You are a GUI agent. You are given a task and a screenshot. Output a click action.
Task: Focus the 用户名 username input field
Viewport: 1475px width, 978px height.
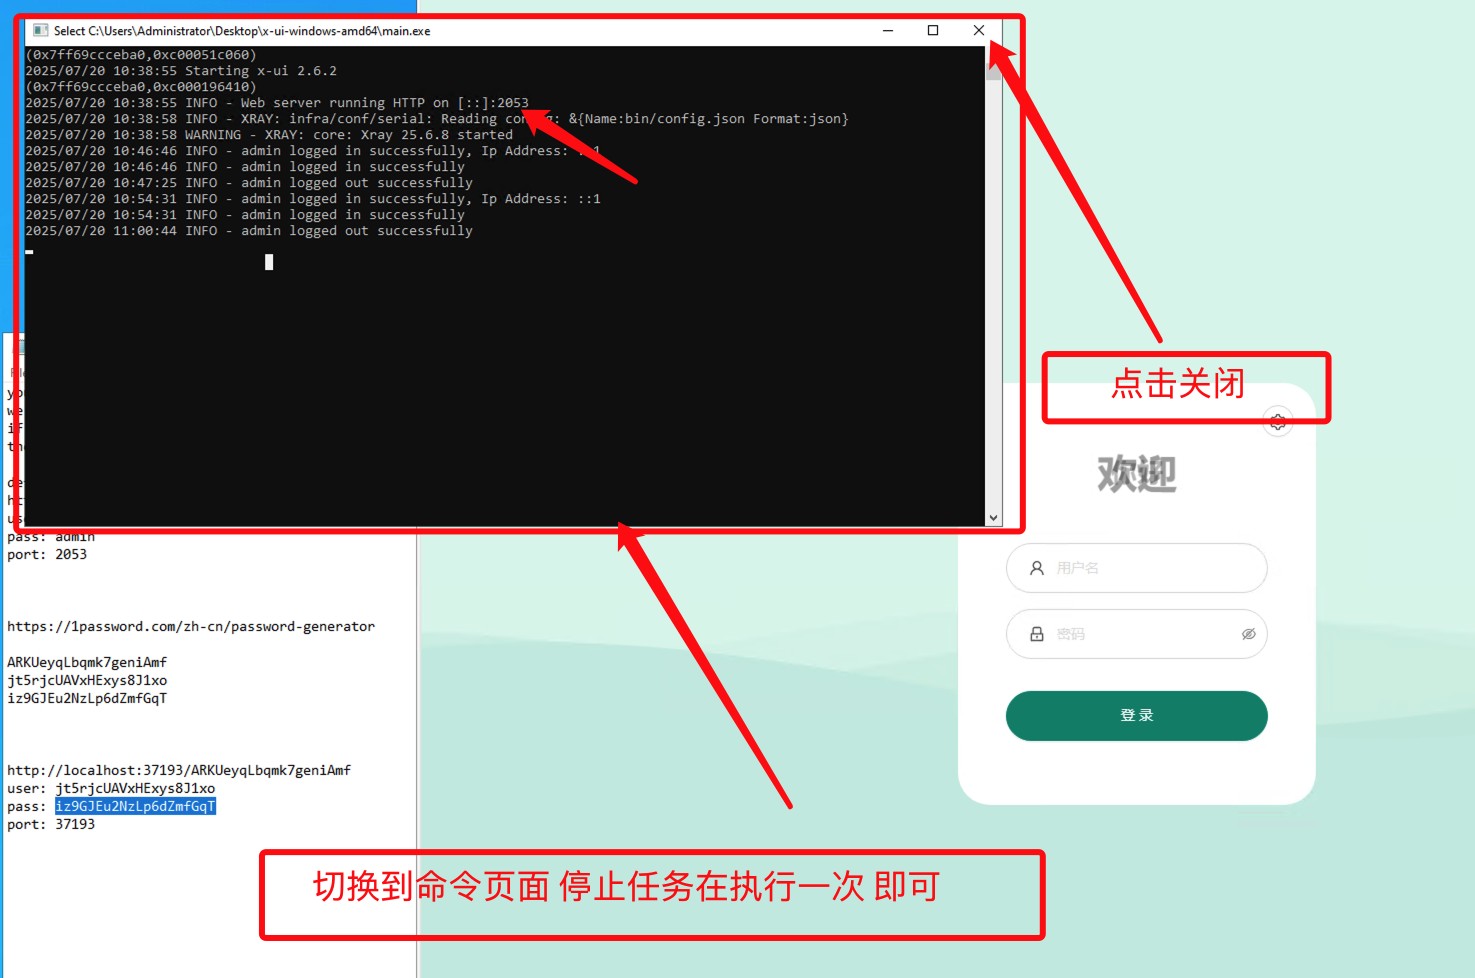pyautogui.click(x=1150, y=568)
